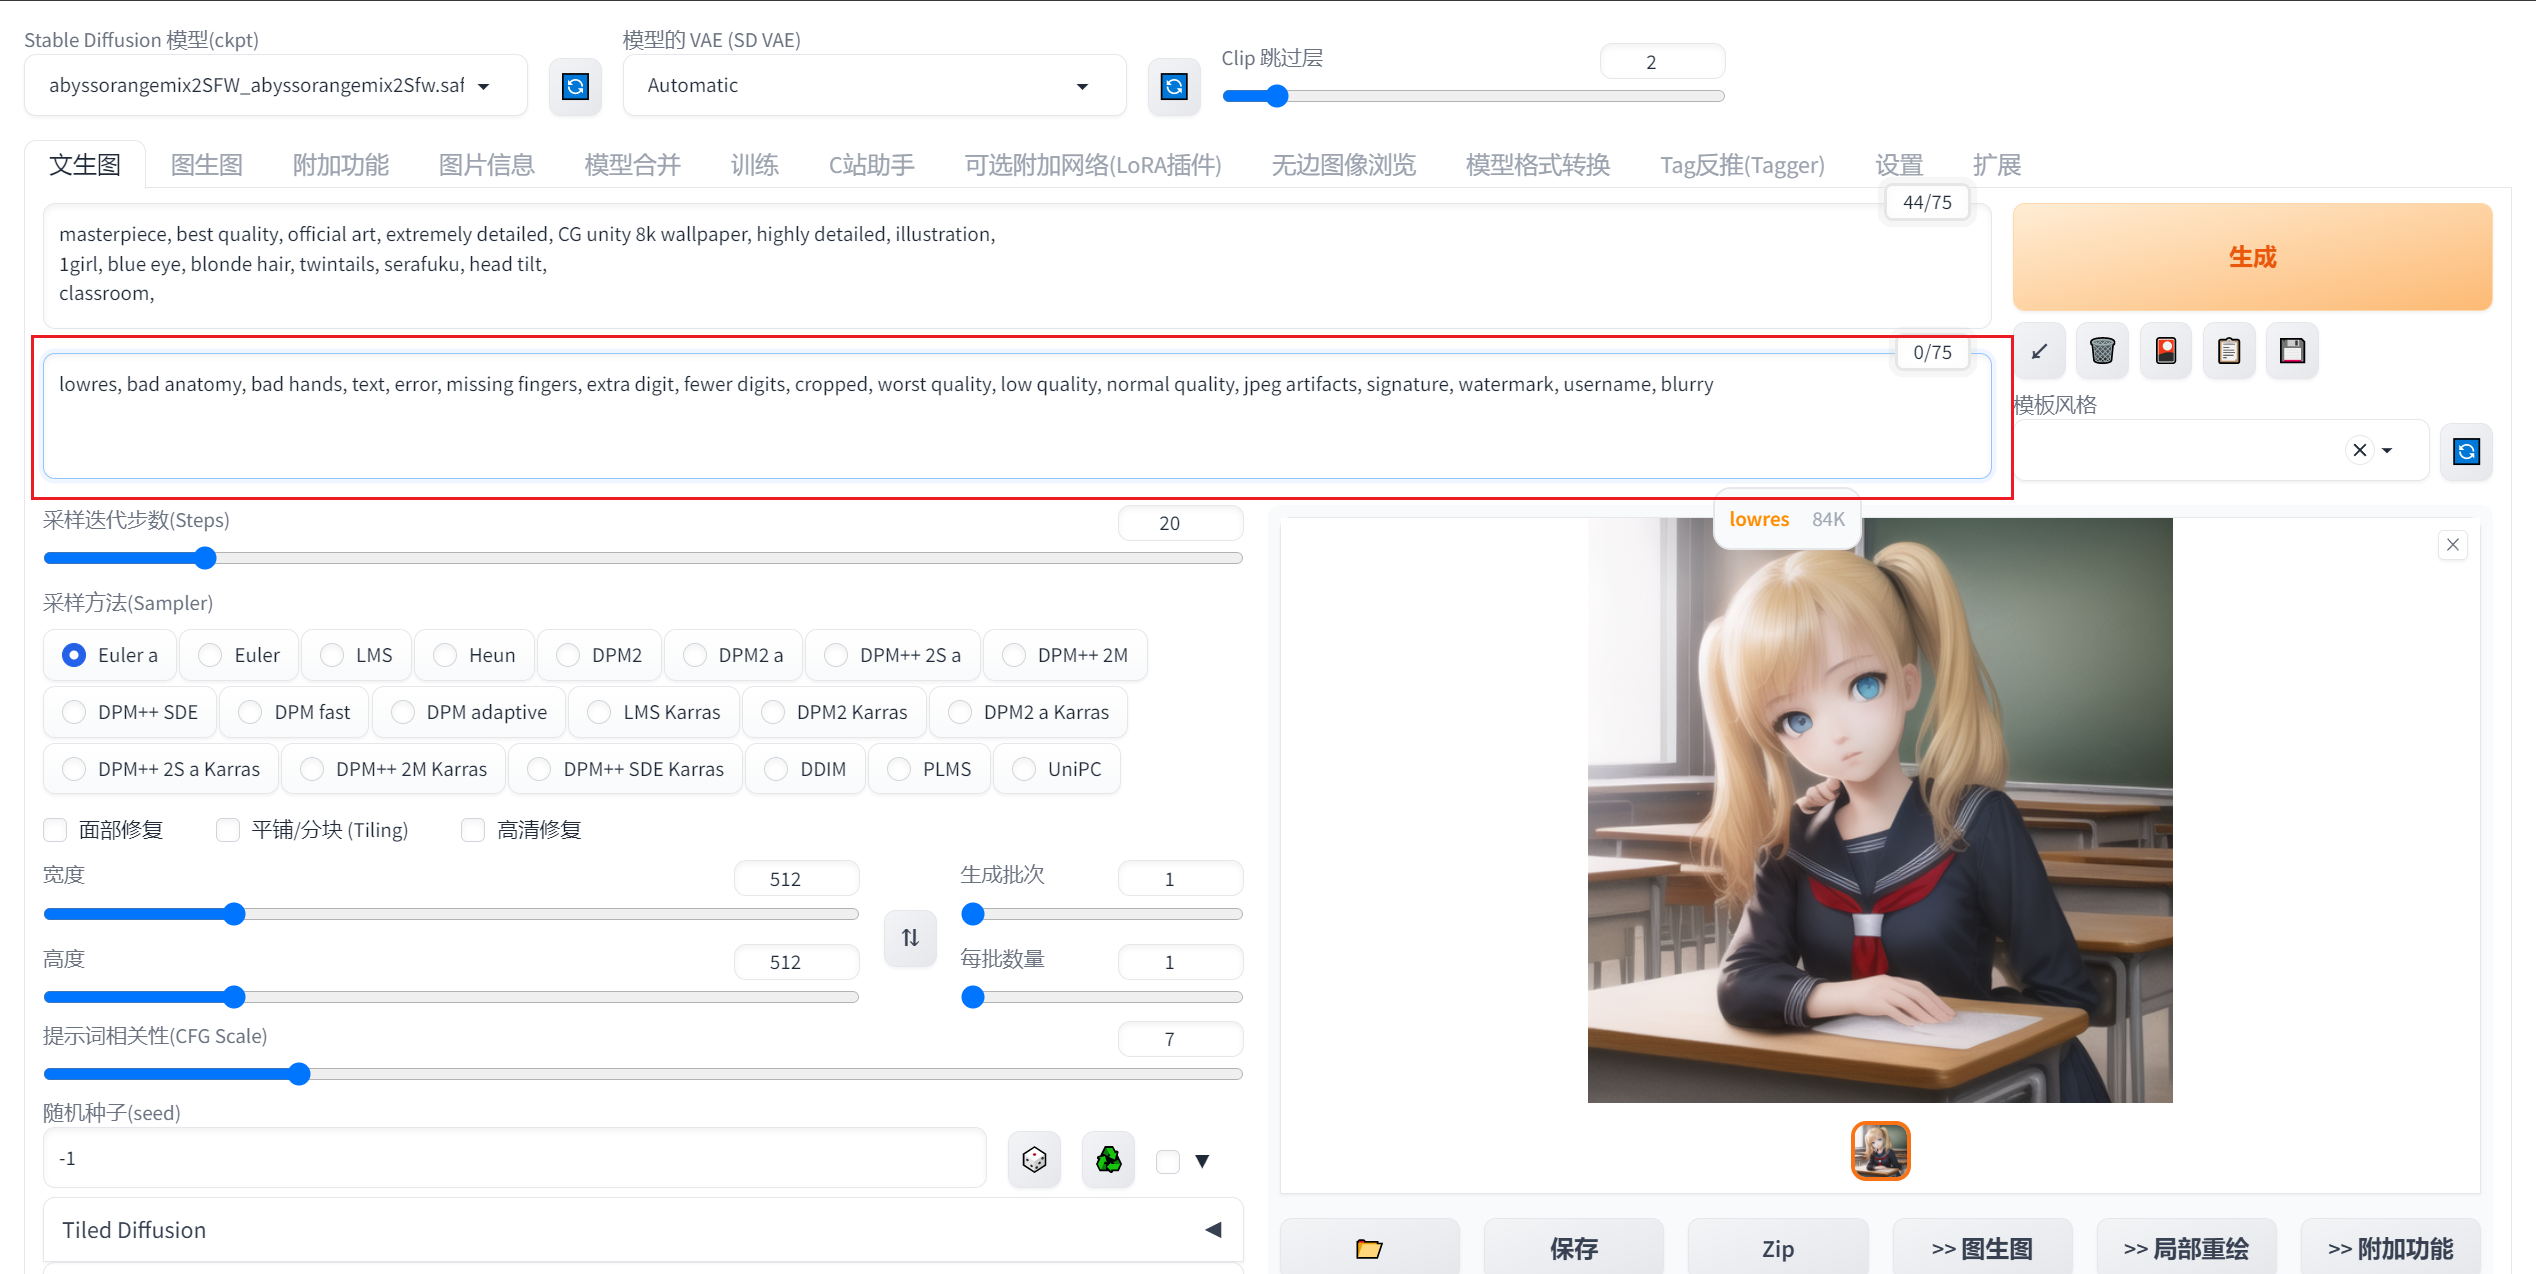Click the clipboard apply style icon

[x=2229, y=351]
